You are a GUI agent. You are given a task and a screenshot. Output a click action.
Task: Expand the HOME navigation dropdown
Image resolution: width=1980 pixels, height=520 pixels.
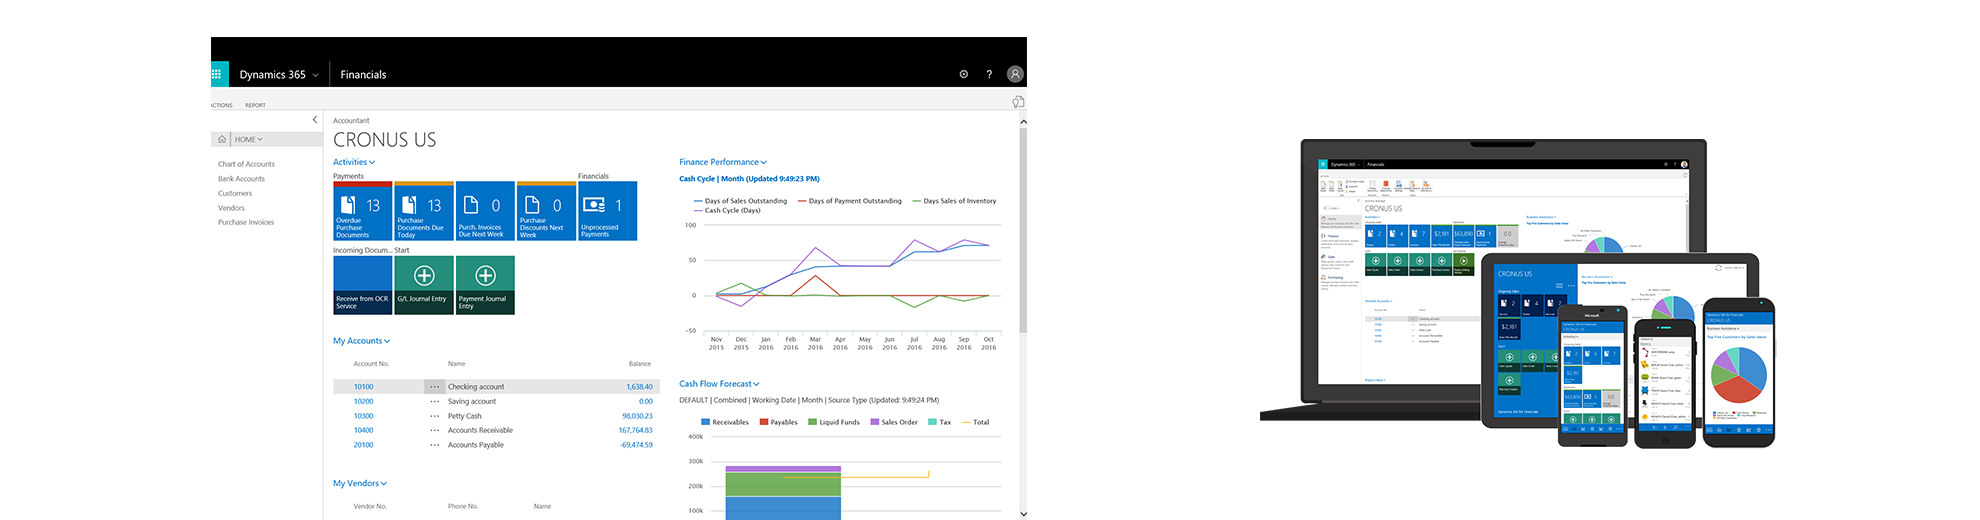point(249,139)
